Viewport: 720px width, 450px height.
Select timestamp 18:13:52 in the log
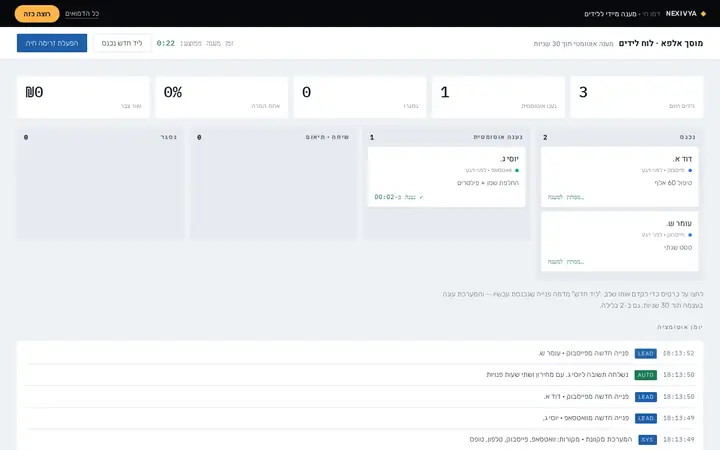click(x=679, y=354)
